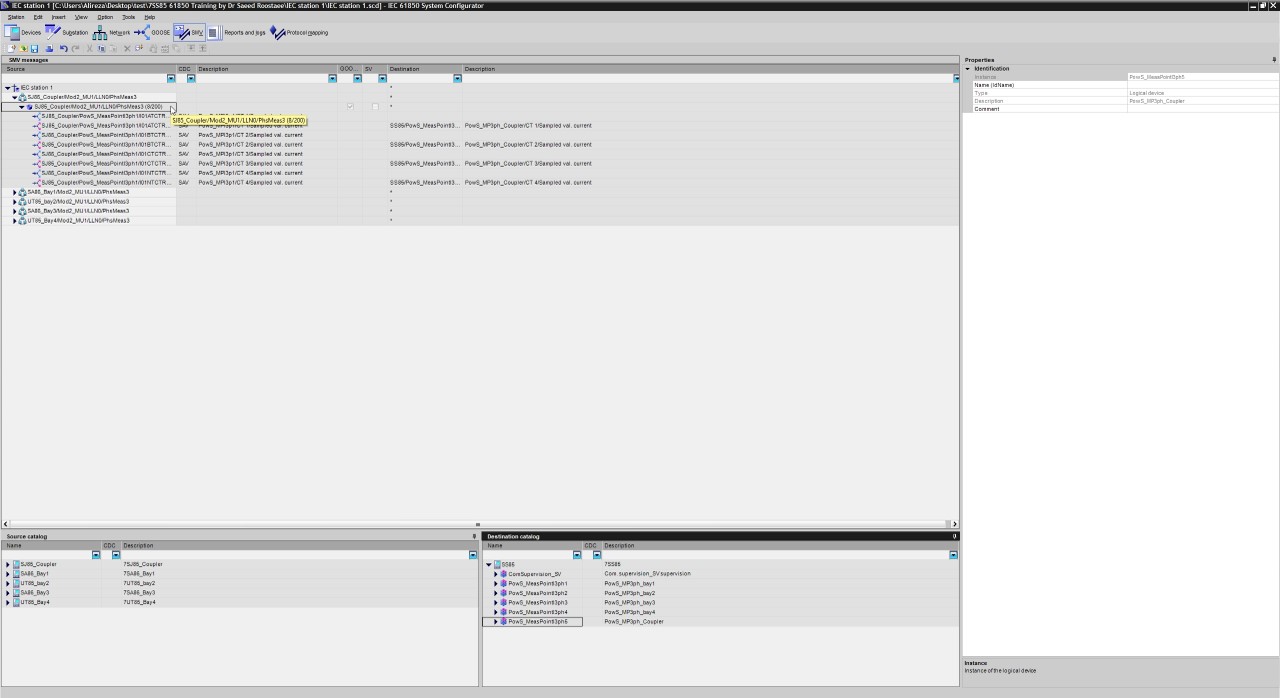Toggle the SV column checkbox for PhsMeas3

(x=375, y=107)
